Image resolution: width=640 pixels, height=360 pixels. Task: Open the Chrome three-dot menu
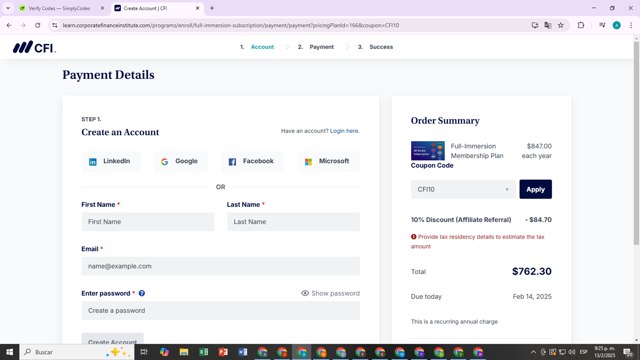coord(631,25)
